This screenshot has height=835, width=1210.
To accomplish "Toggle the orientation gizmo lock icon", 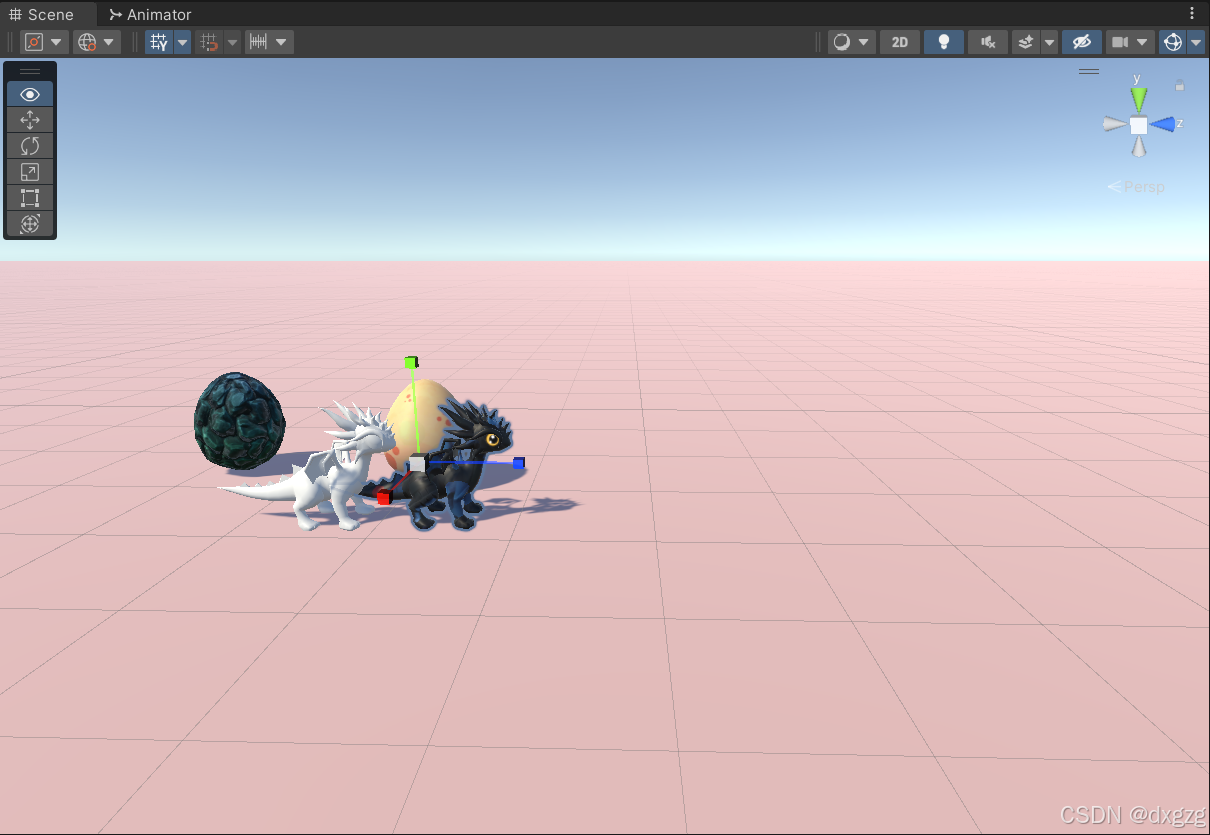I will 1180,86.
